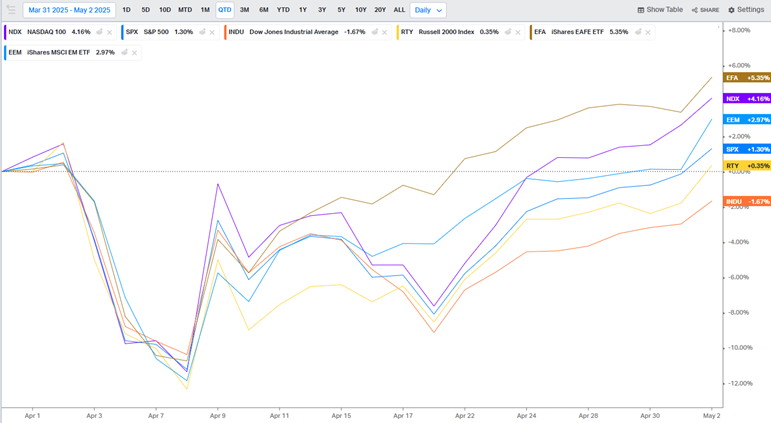Click the -12.00% y-axis label
771x423 pixels.
tap(741, 383)
